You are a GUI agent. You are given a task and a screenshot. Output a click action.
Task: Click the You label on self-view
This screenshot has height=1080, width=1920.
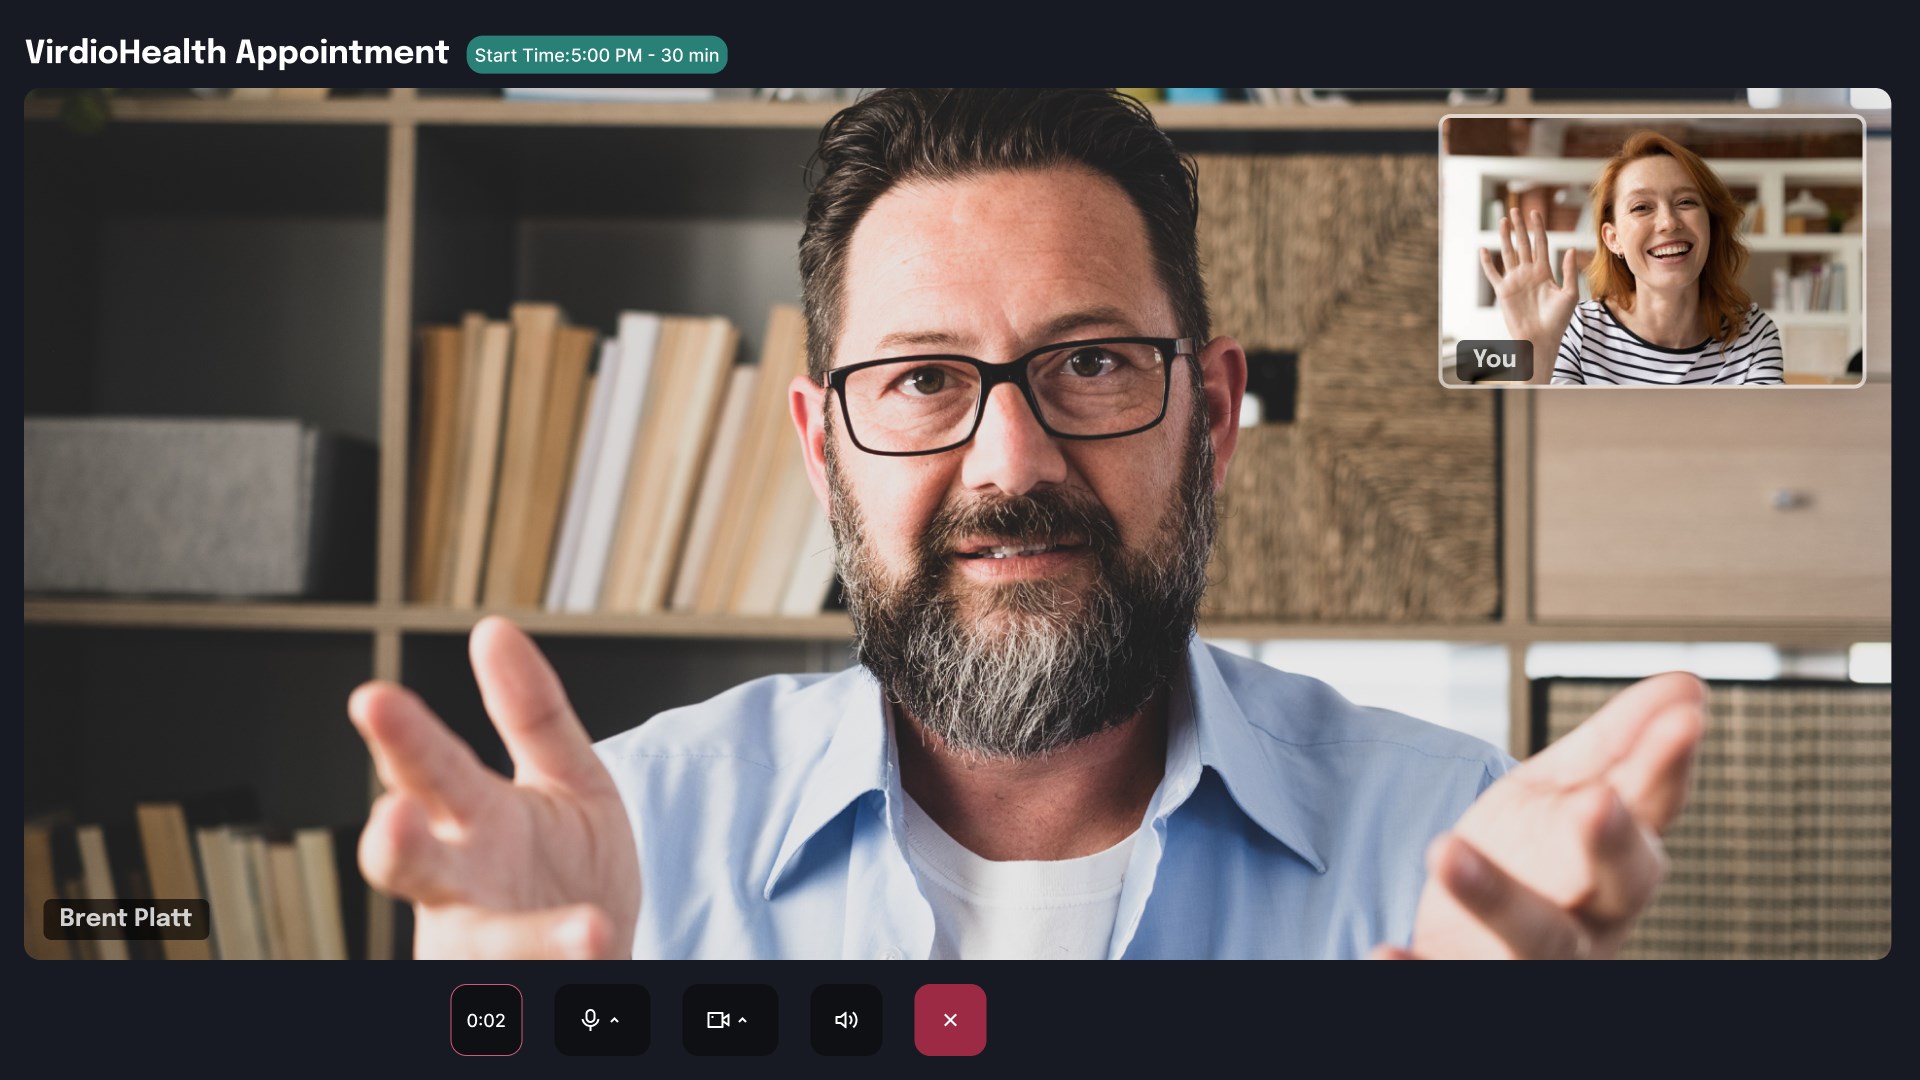coord(1494,359)
